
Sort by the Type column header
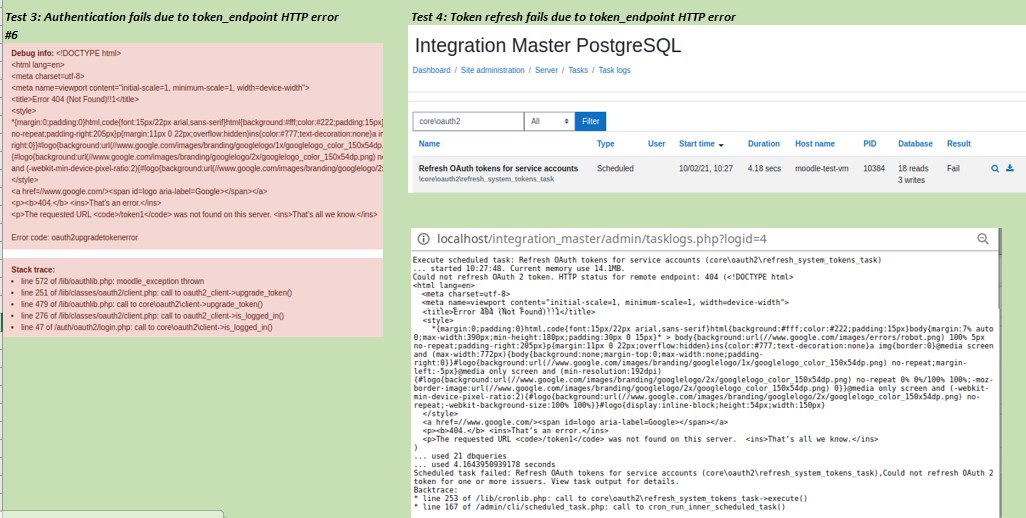click(x=605, y=144)
